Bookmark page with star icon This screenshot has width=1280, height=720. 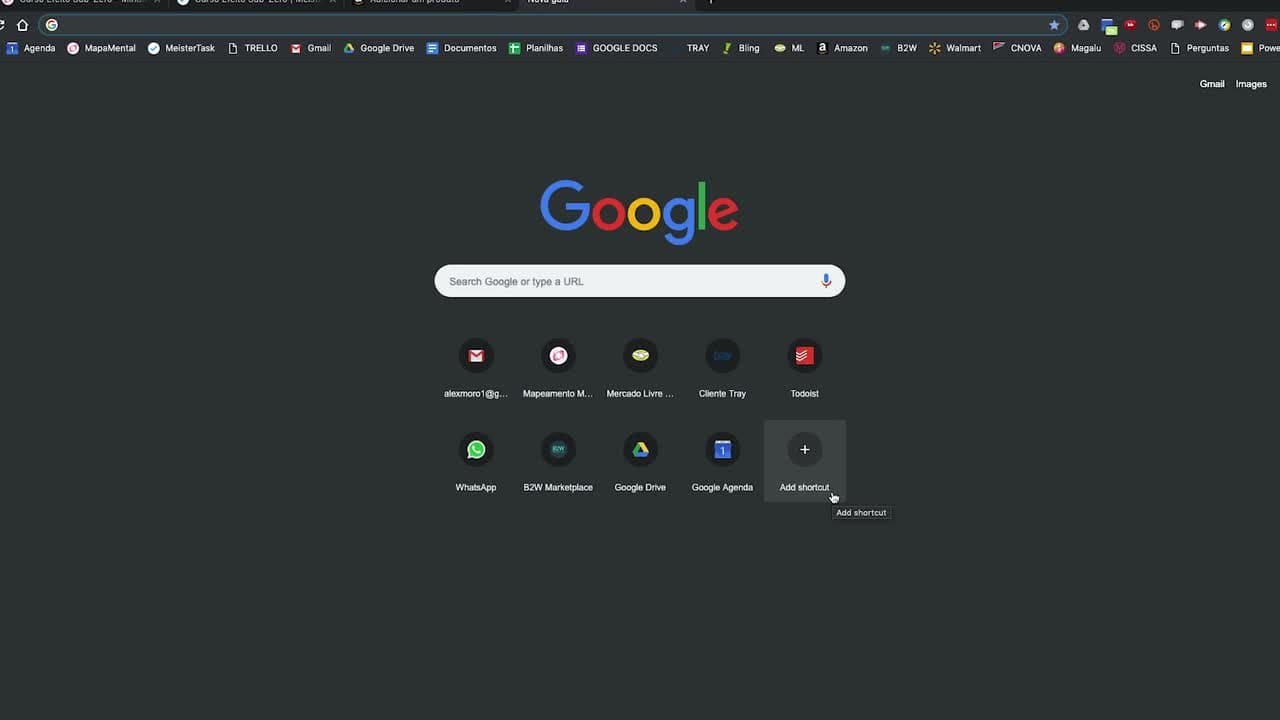[x=1054, y=25]
